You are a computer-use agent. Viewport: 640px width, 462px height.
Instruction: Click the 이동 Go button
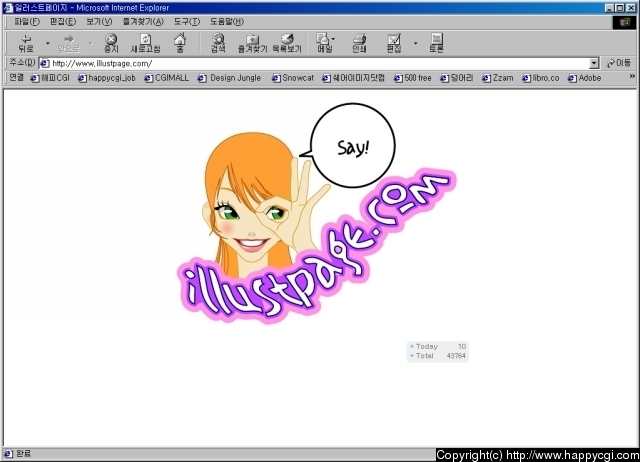point(619,63)
